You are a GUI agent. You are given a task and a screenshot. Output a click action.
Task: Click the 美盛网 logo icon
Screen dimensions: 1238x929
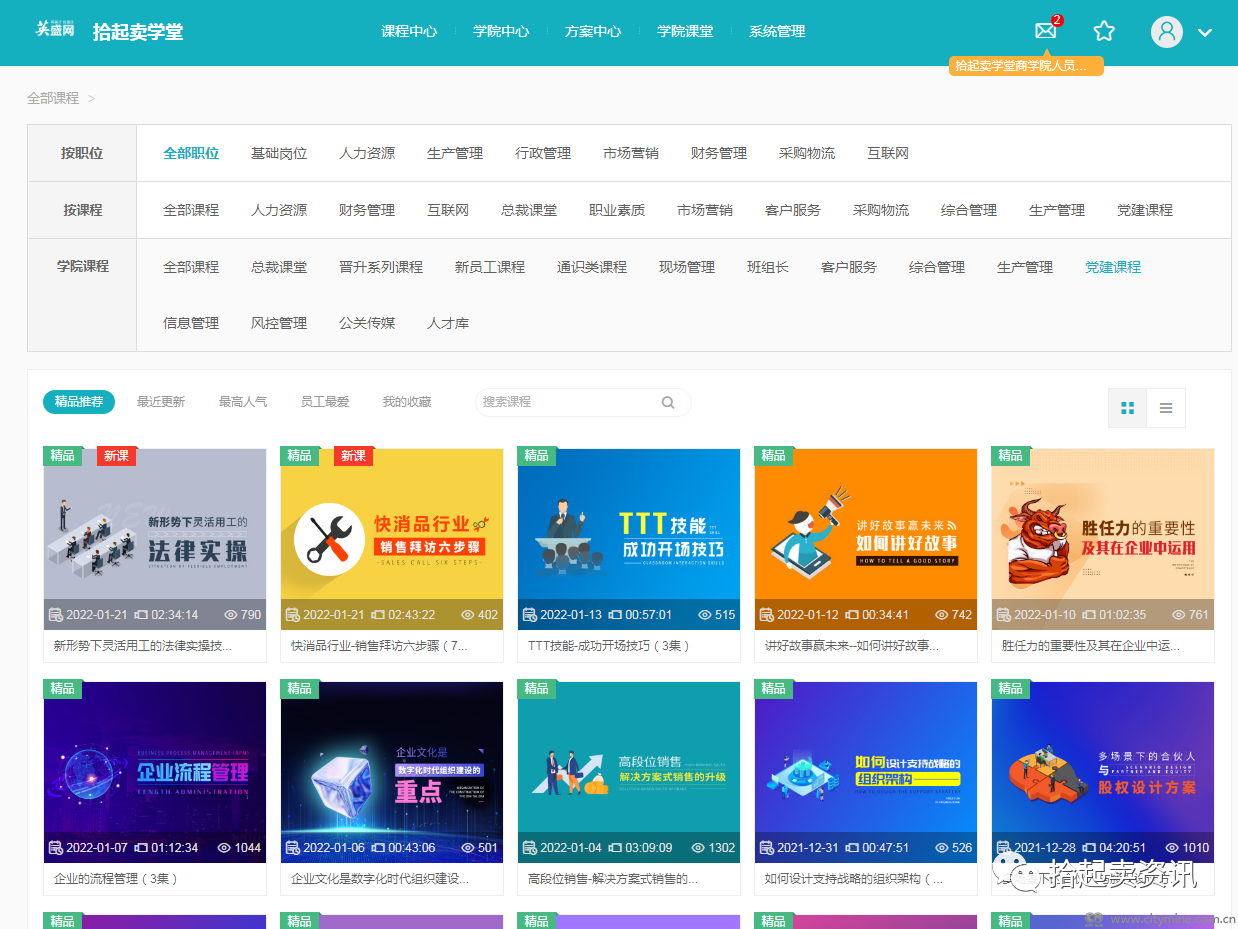(x=55, y=29)
